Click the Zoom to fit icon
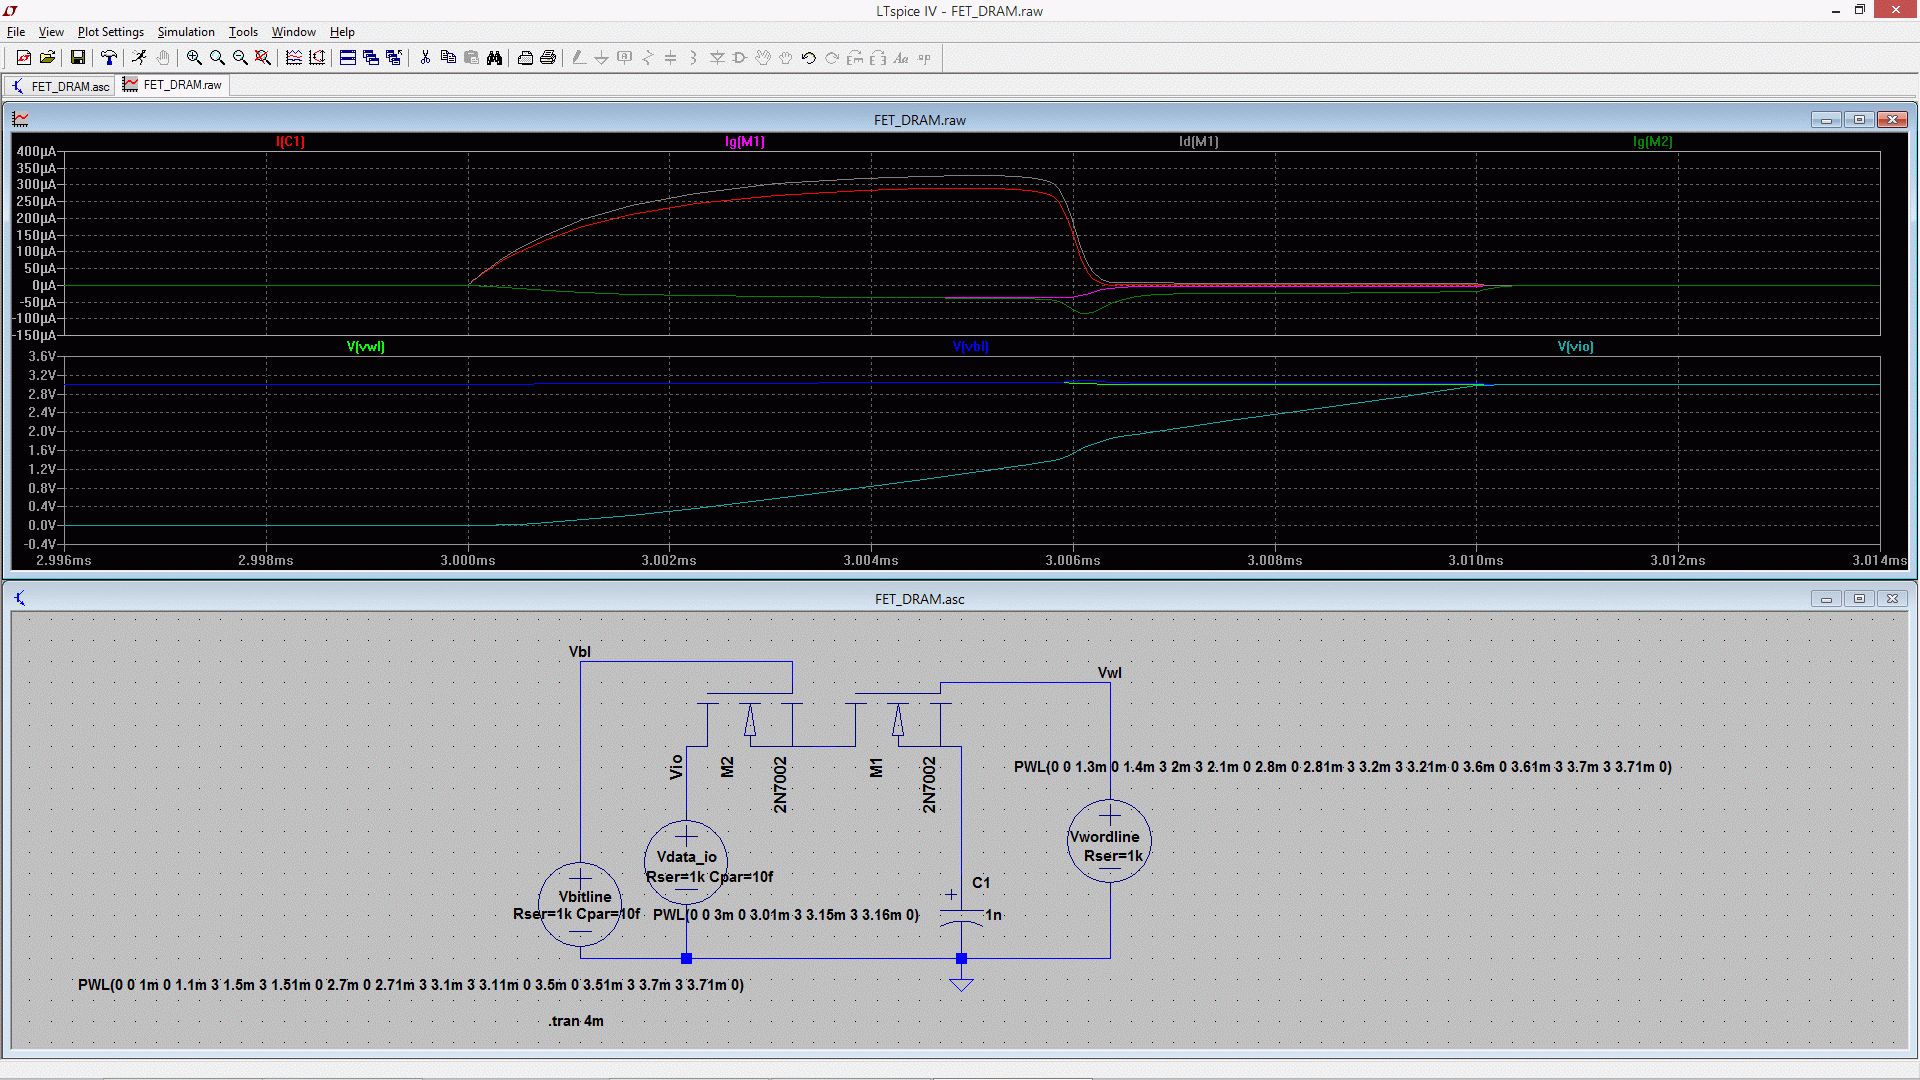The width and height of the screenshot is (1920, 1080). coord(263,58)
